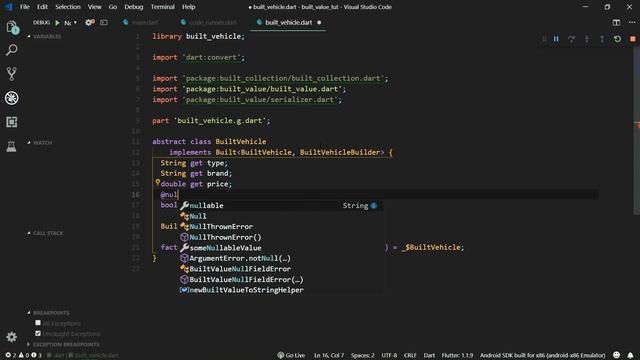Open the File menu
640x360 pixels.
(25, 7)
